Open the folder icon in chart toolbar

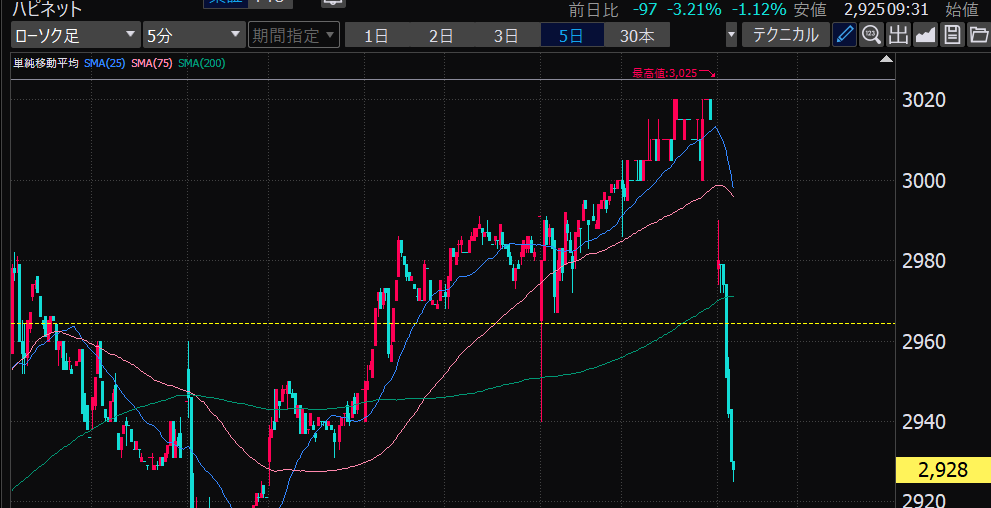(978, 35)
